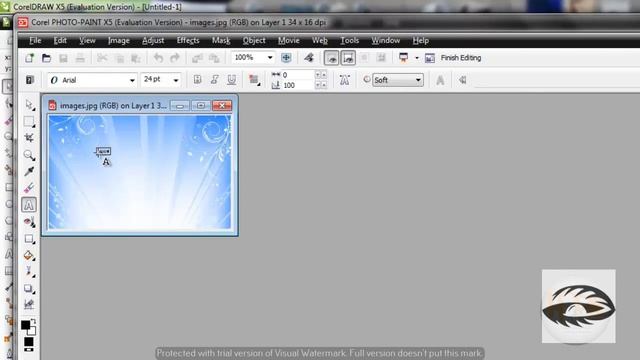Click the Image Adjustment Lab icon
This screenshot has height=360, width=640.
pyautogui.click(x=309, y=58)
